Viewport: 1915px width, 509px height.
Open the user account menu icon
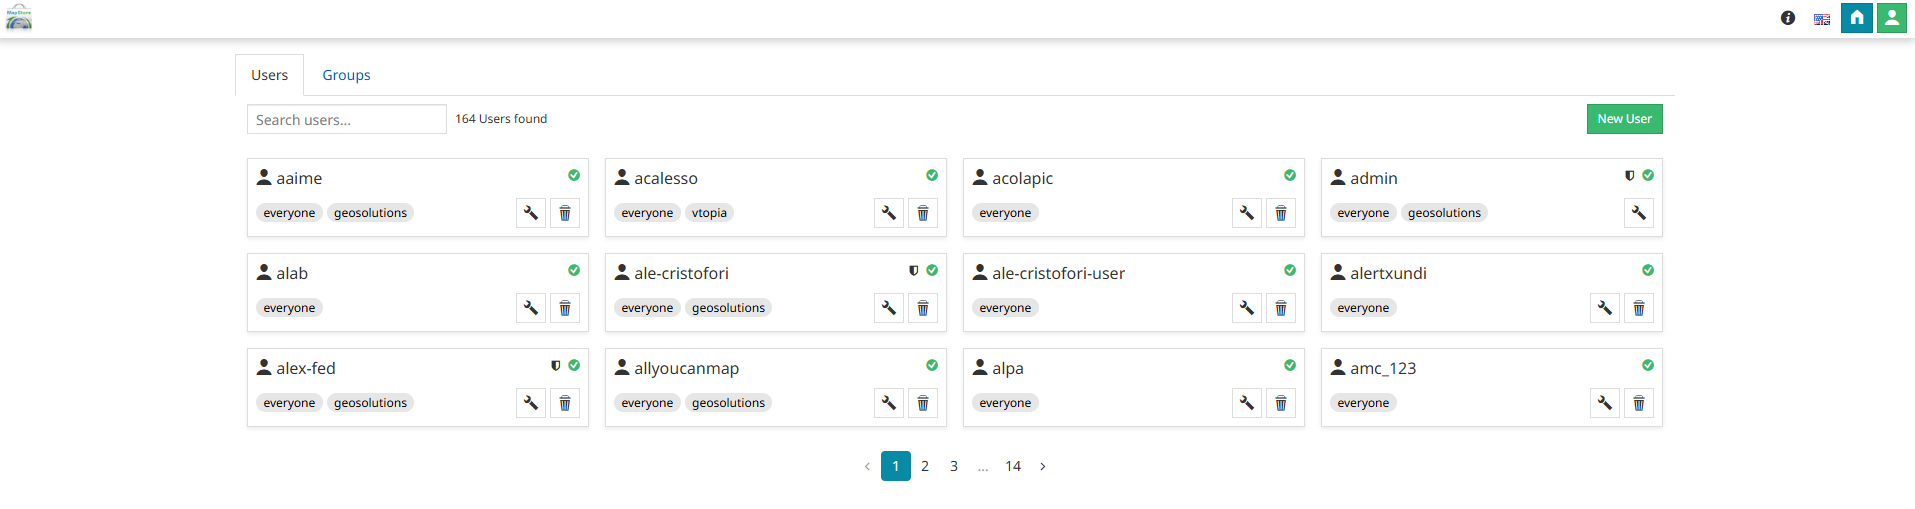tap(1891, 18)
